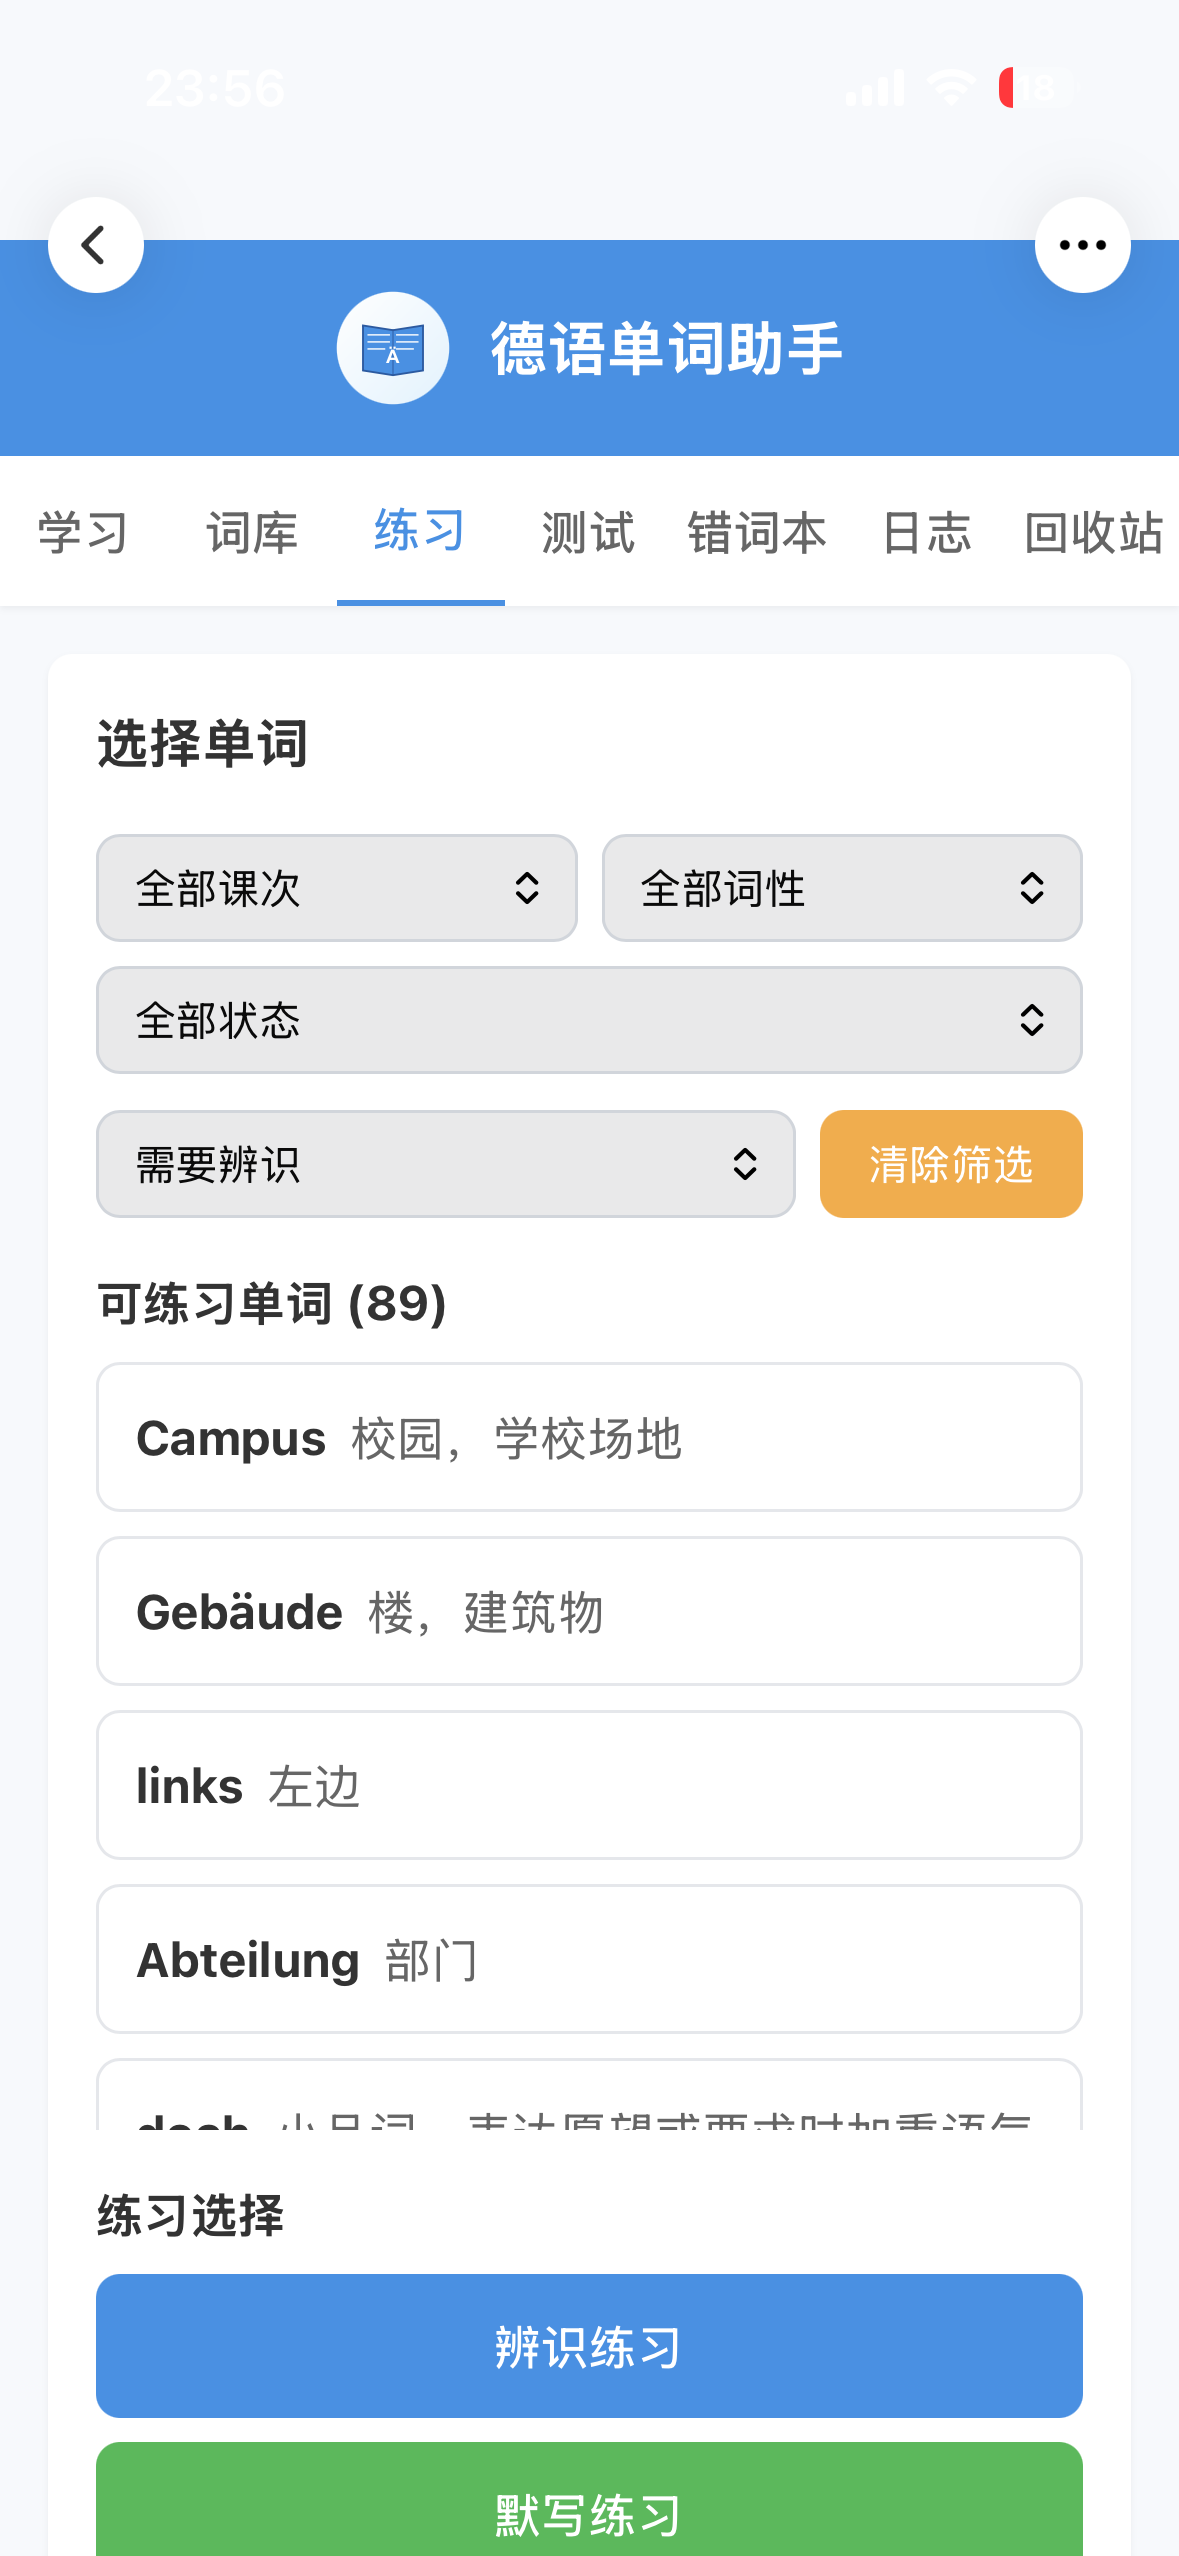This screenshot has height=2556, width=1179.
Task: Open the 全部词性 part-of-speech dropdown
Action: coord(841,888)
